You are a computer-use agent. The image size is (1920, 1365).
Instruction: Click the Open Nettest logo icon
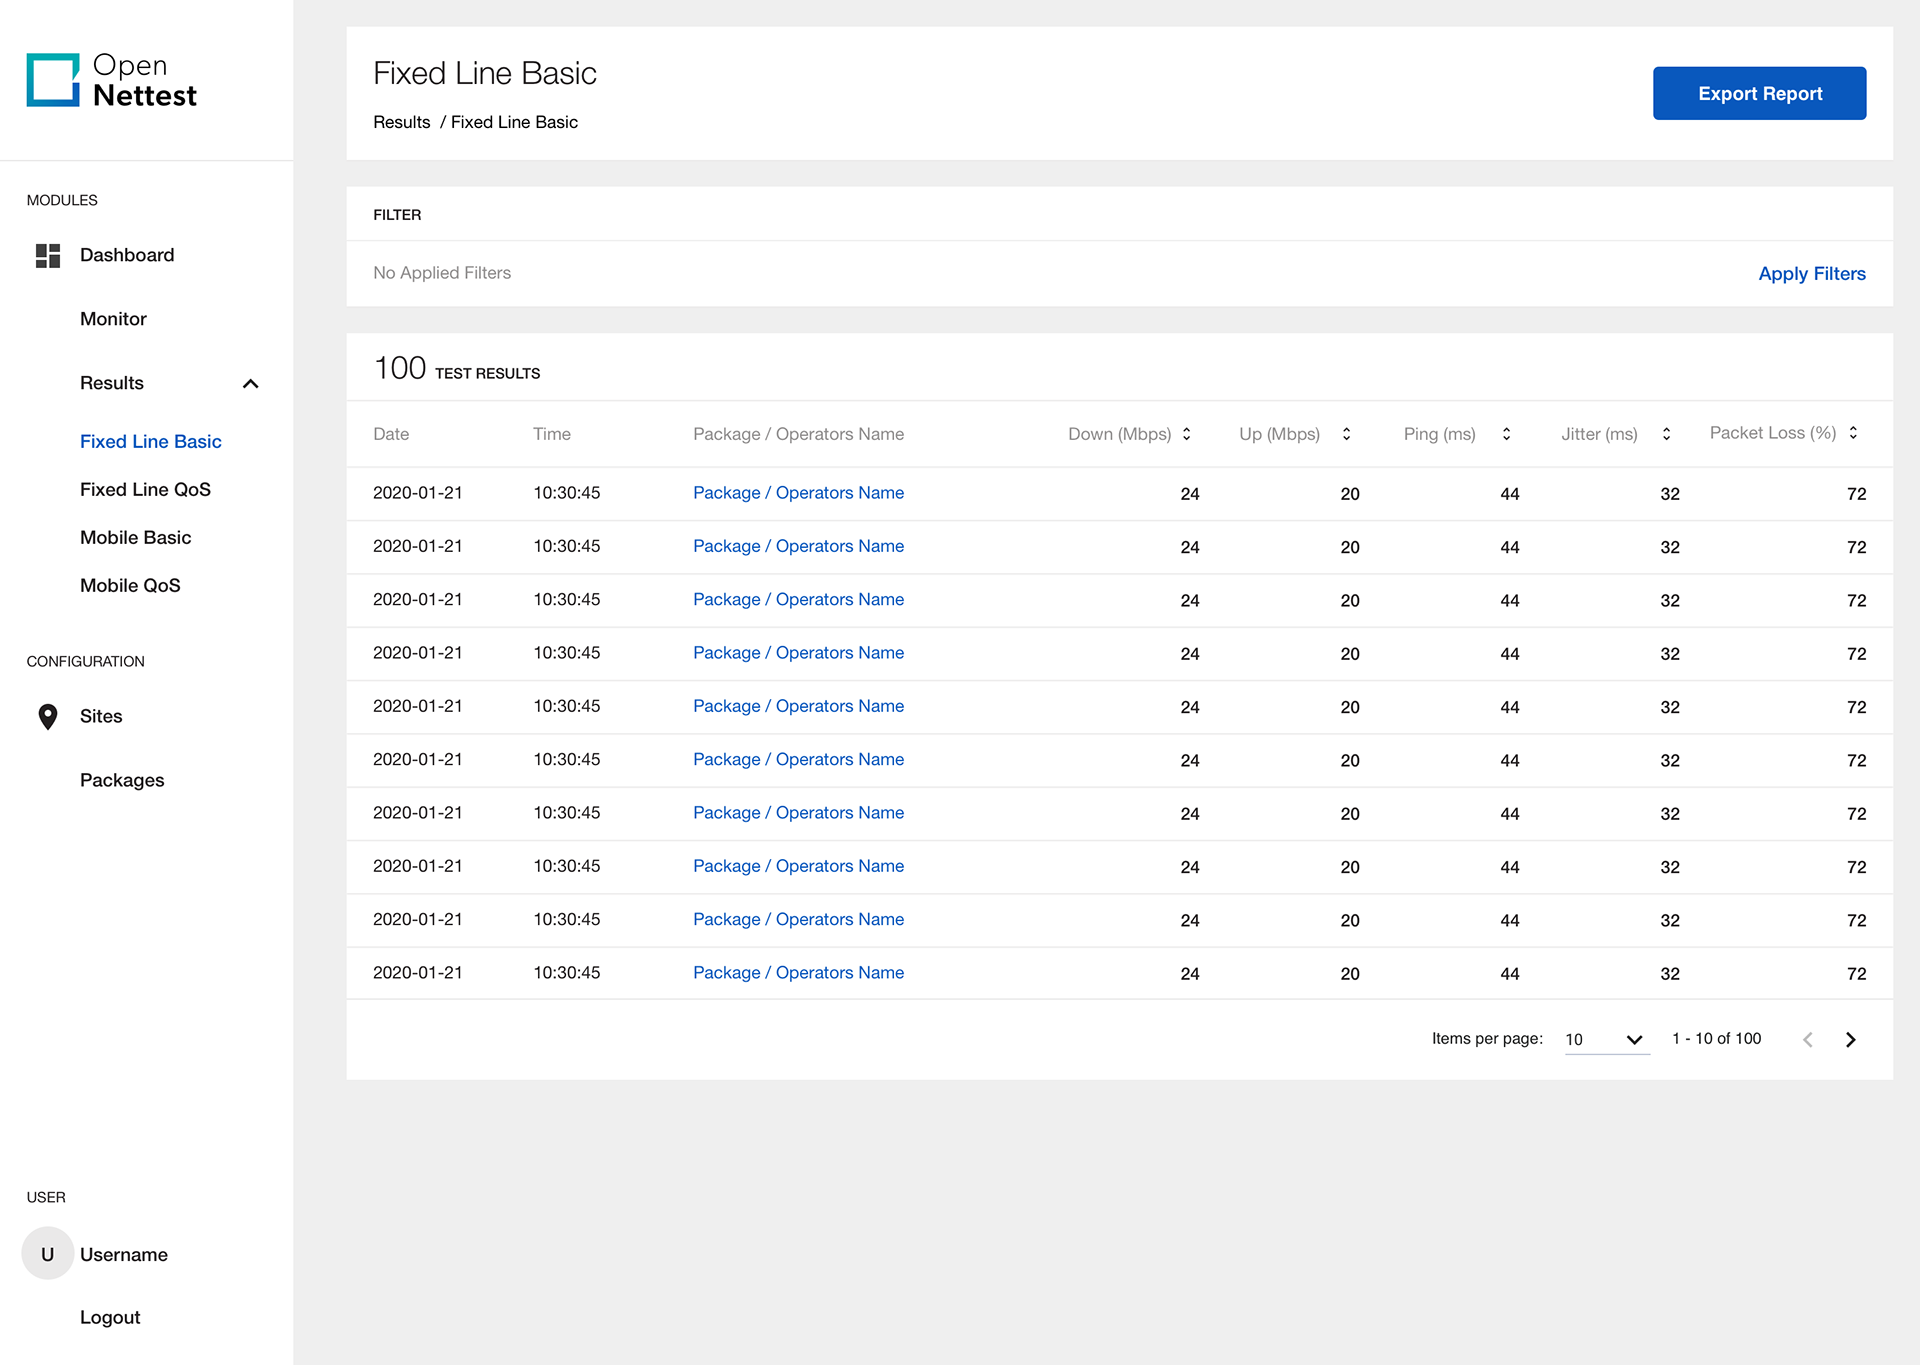[53, 80]
